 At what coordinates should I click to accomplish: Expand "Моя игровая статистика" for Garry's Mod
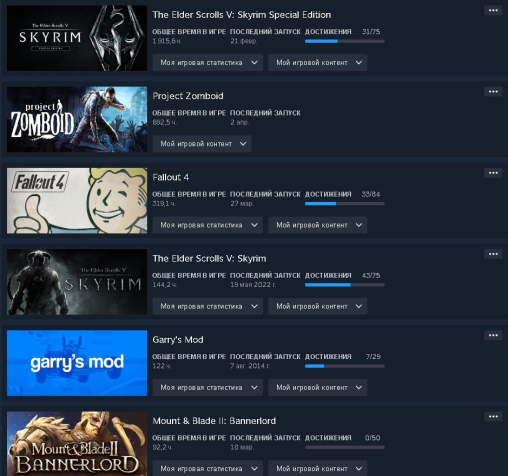point(208,387)
